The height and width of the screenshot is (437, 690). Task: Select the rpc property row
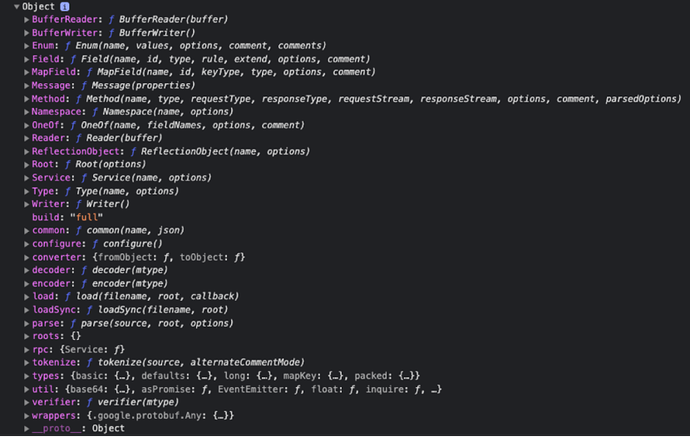click(78, 349)
